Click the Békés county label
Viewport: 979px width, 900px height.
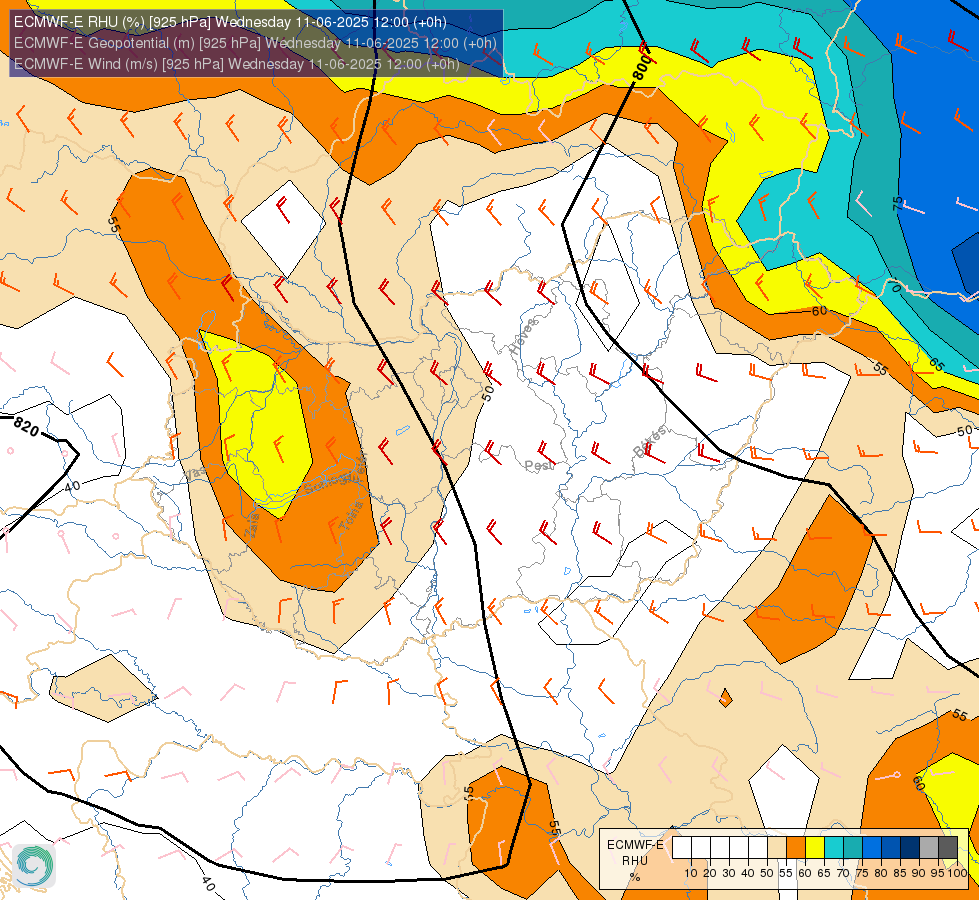pos(649,441)
